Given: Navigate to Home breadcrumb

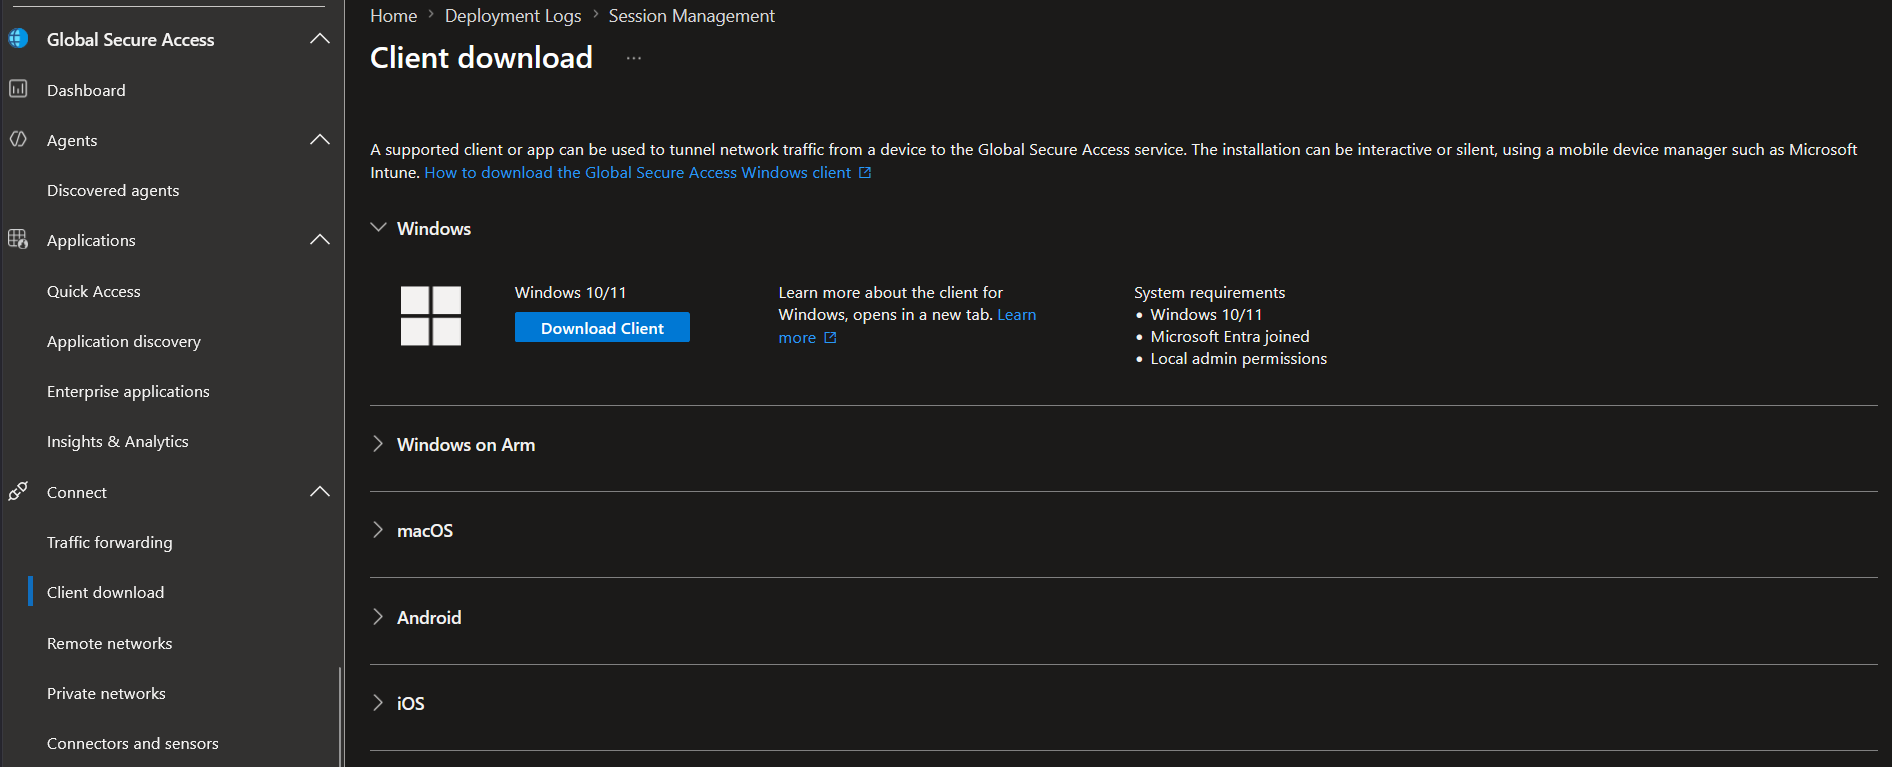Looking at the screenshot, I should click(394, 16).
